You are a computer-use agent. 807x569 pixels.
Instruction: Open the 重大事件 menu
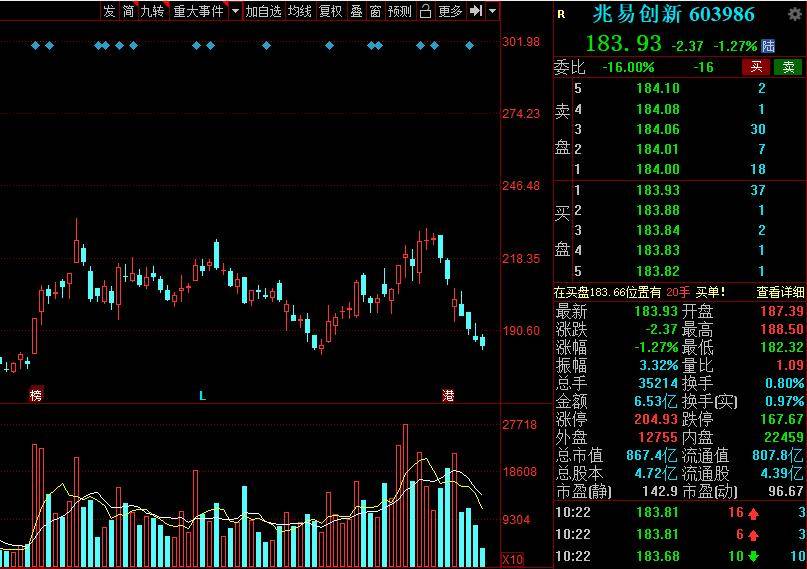click(198, 11)
